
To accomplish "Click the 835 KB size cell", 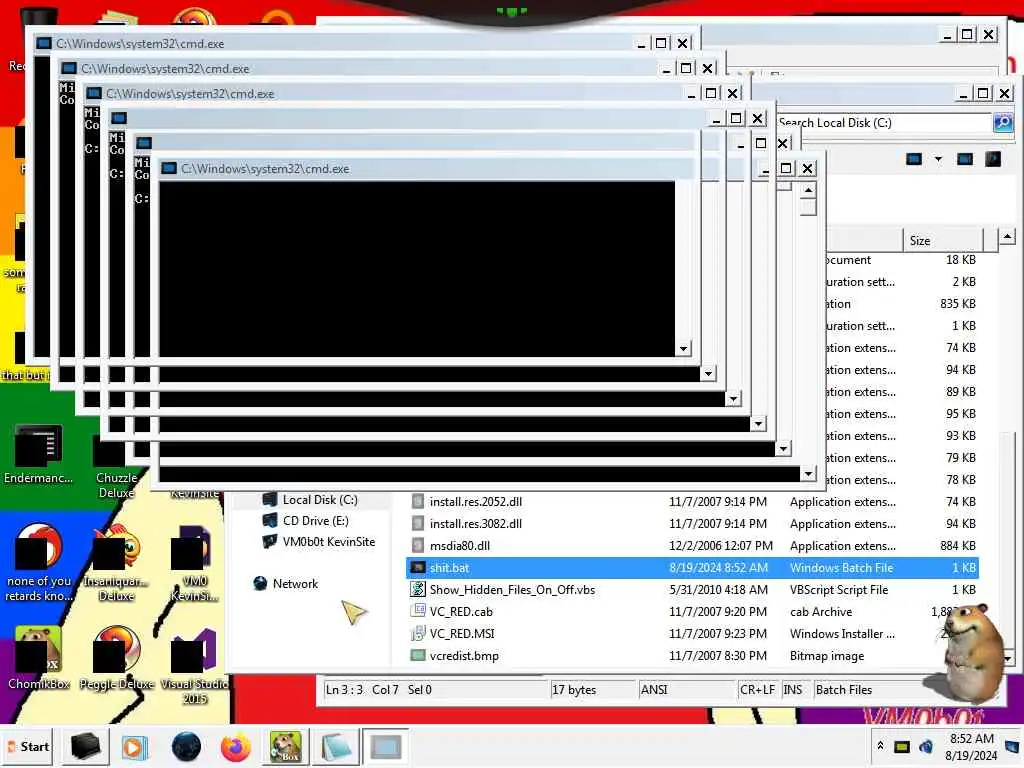I will [x=957, y=304].
